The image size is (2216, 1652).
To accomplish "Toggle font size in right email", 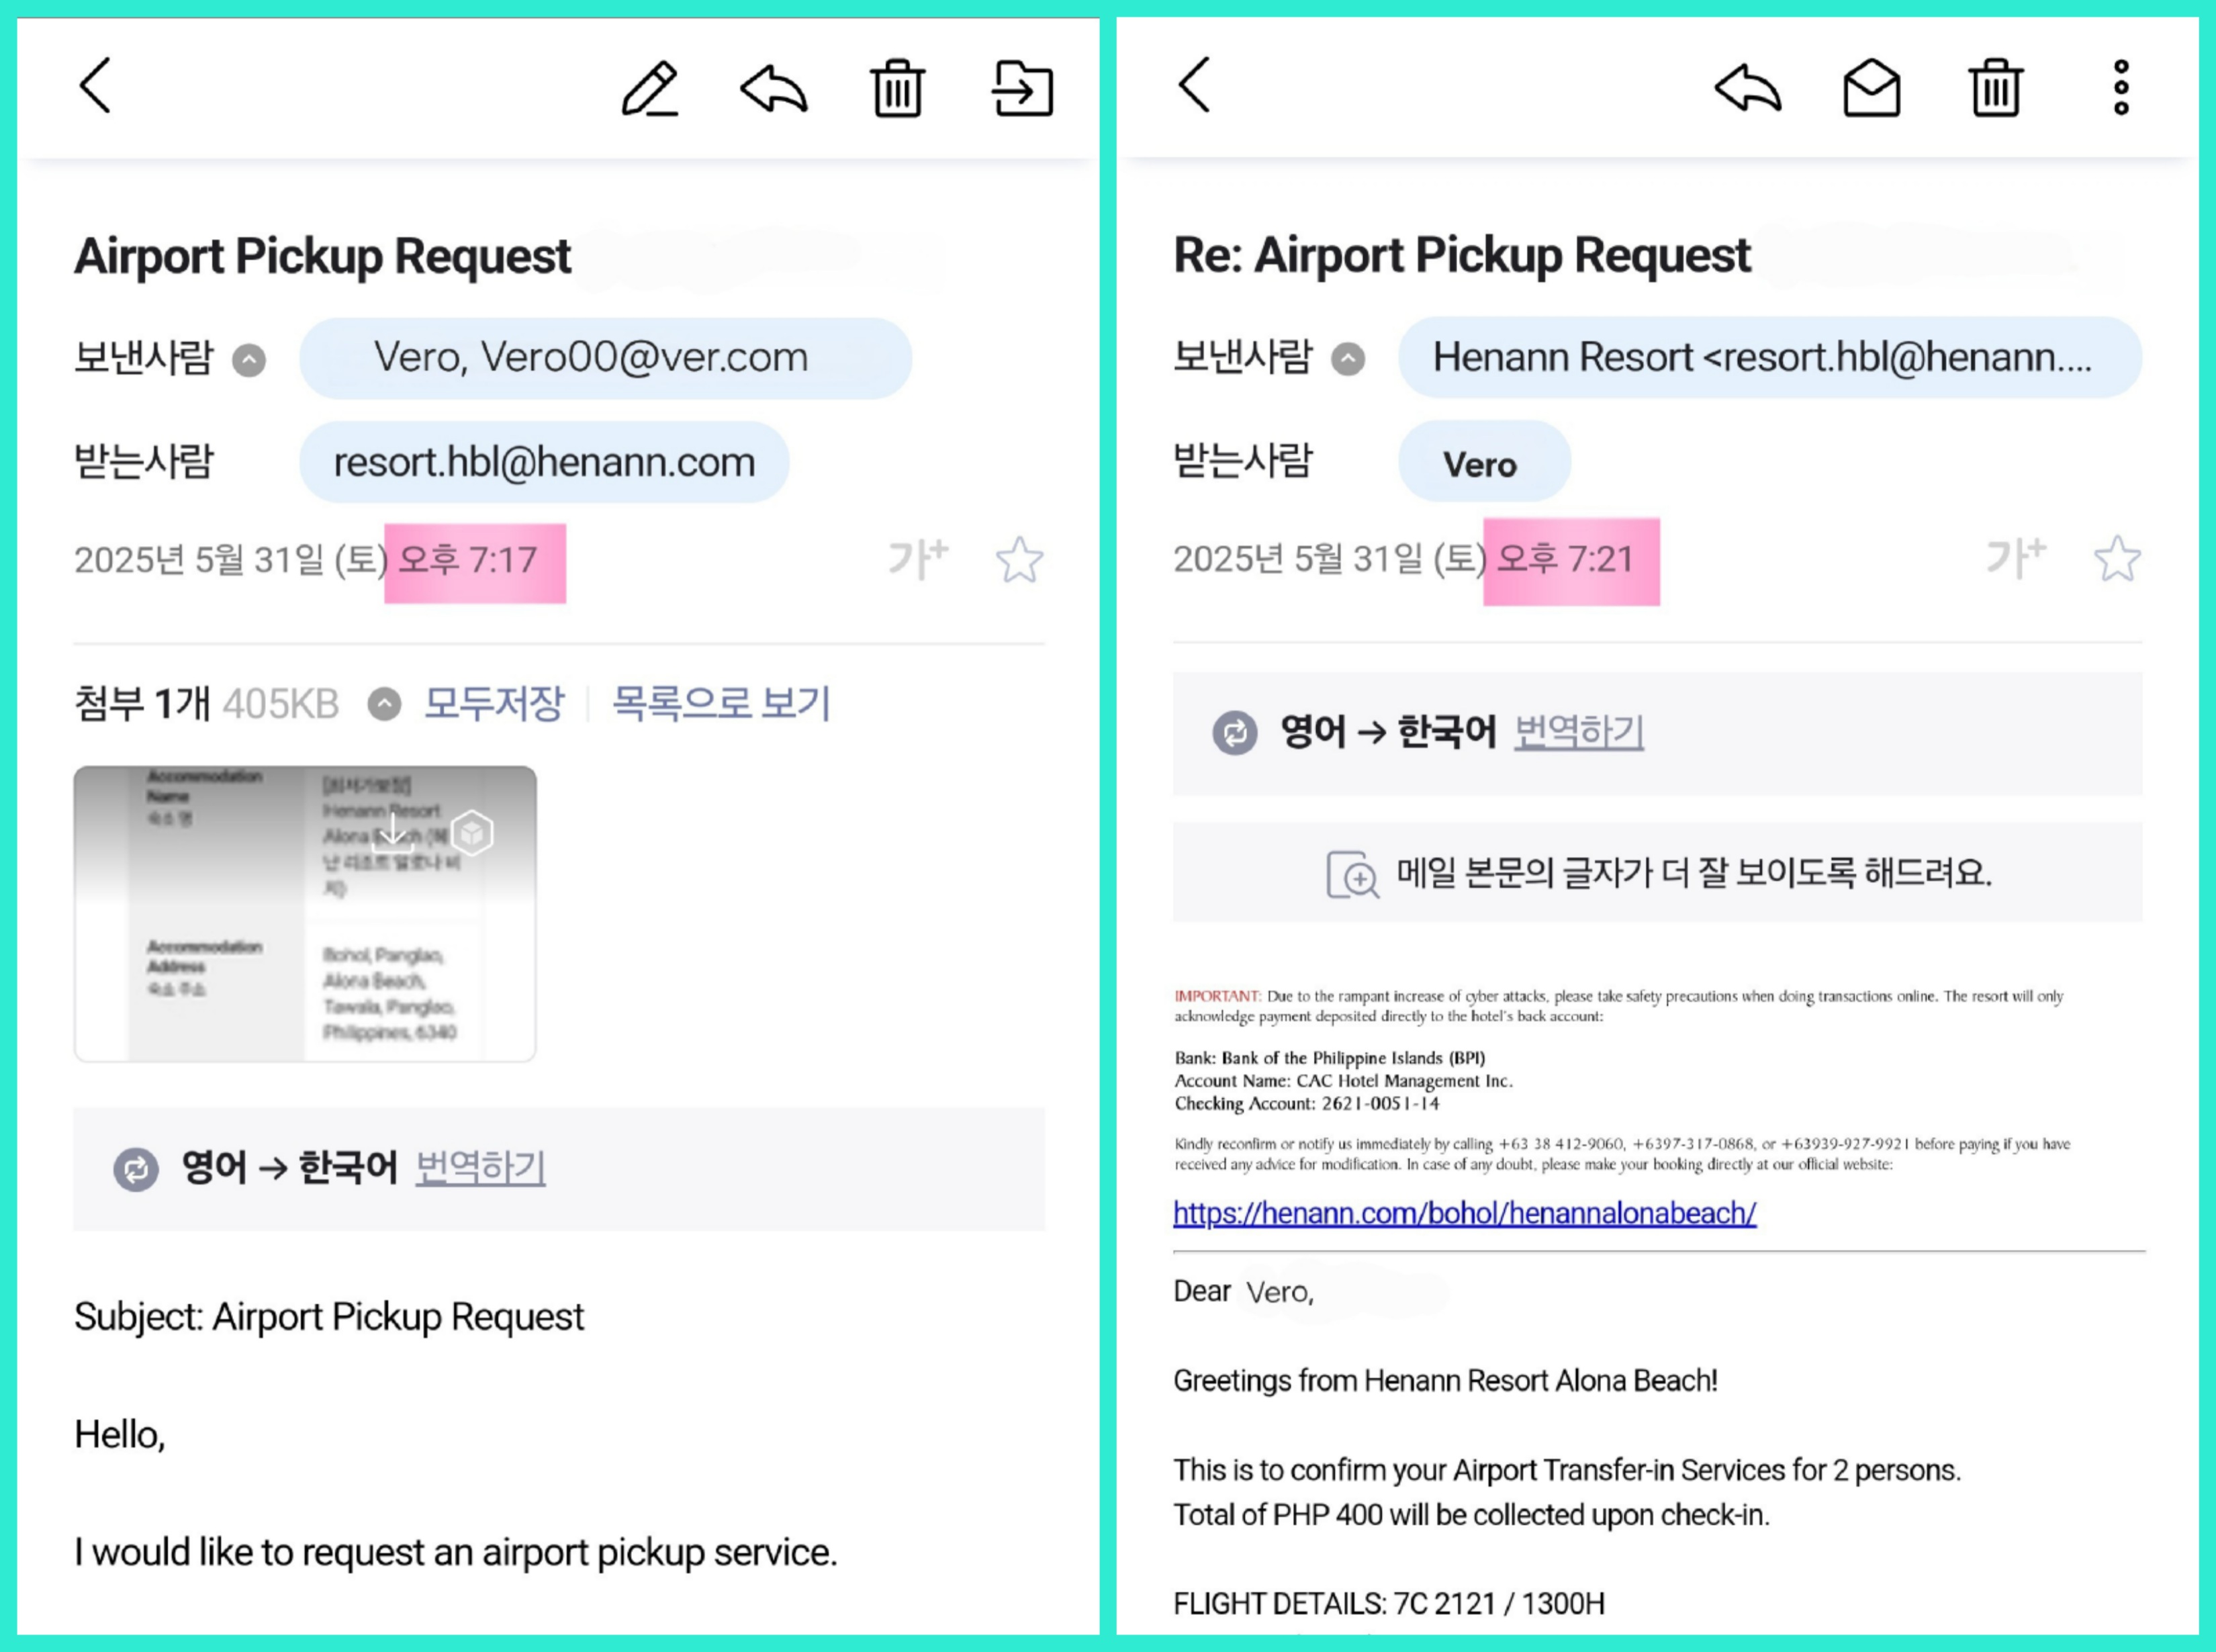I will (2015, 557).
